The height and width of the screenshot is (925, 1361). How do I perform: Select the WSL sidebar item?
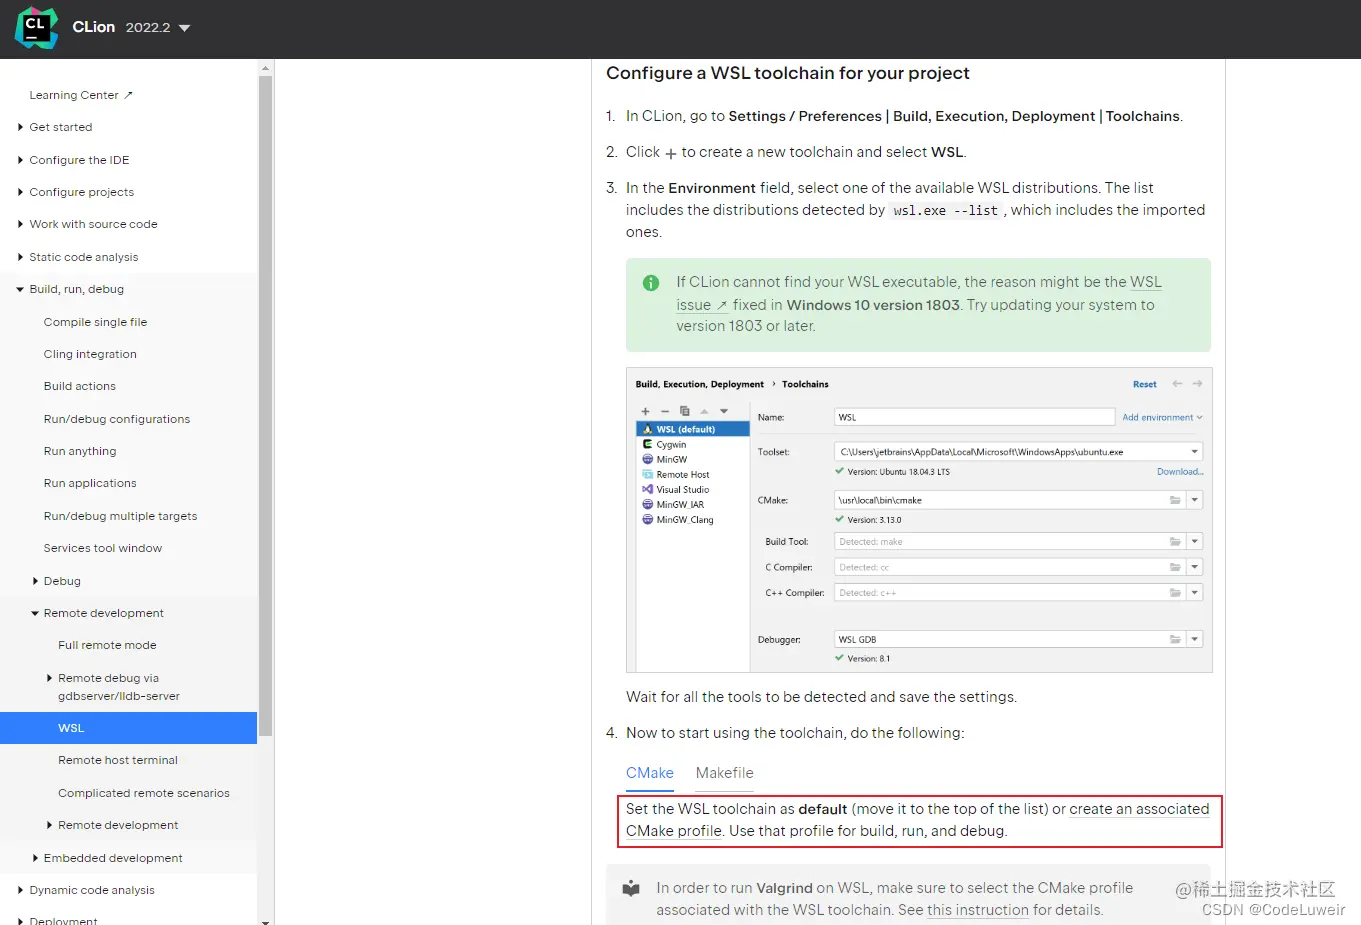coord(128,728)
